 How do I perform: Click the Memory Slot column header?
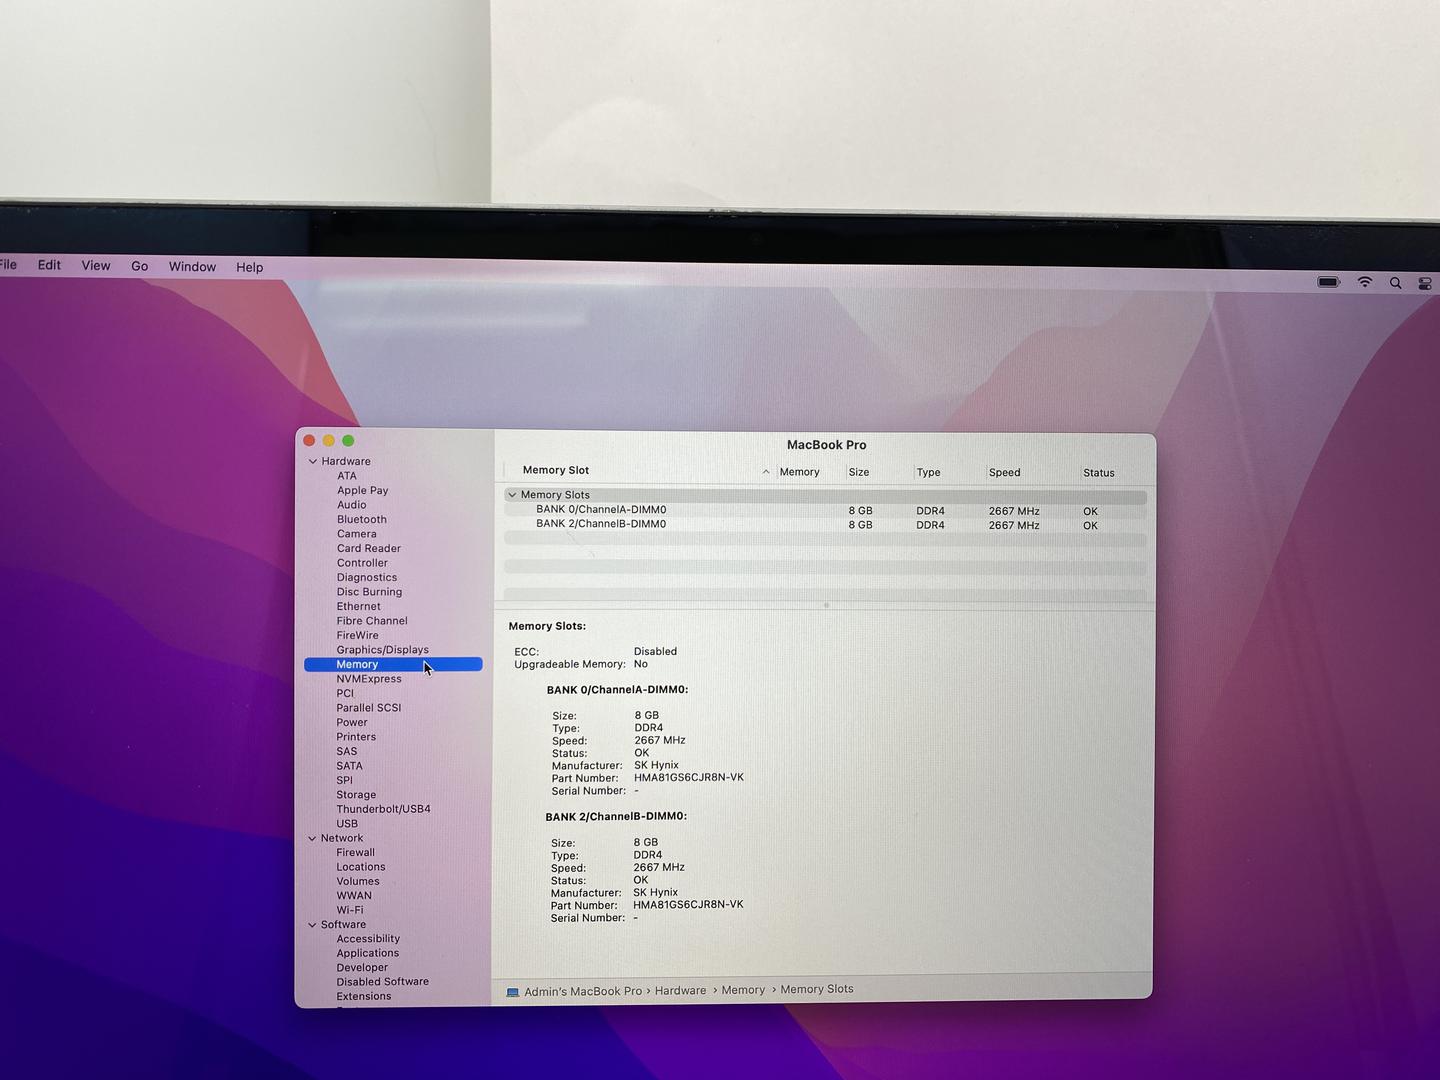pyautogui.click(x=556, y=470)
